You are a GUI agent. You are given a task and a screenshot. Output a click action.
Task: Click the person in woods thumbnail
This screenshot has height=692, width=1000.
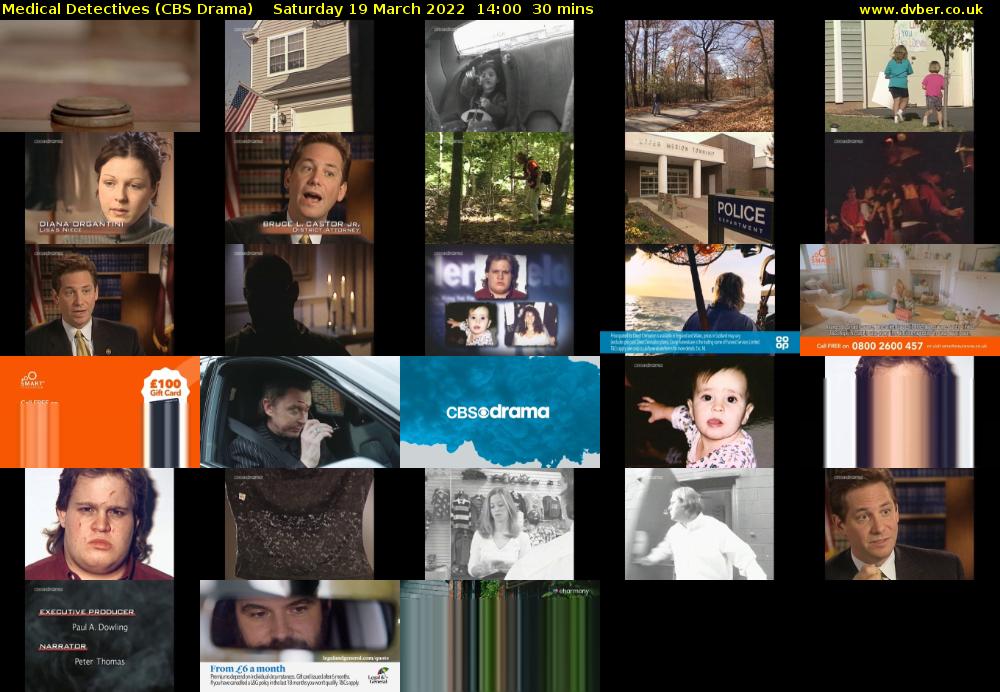(499, 188)
